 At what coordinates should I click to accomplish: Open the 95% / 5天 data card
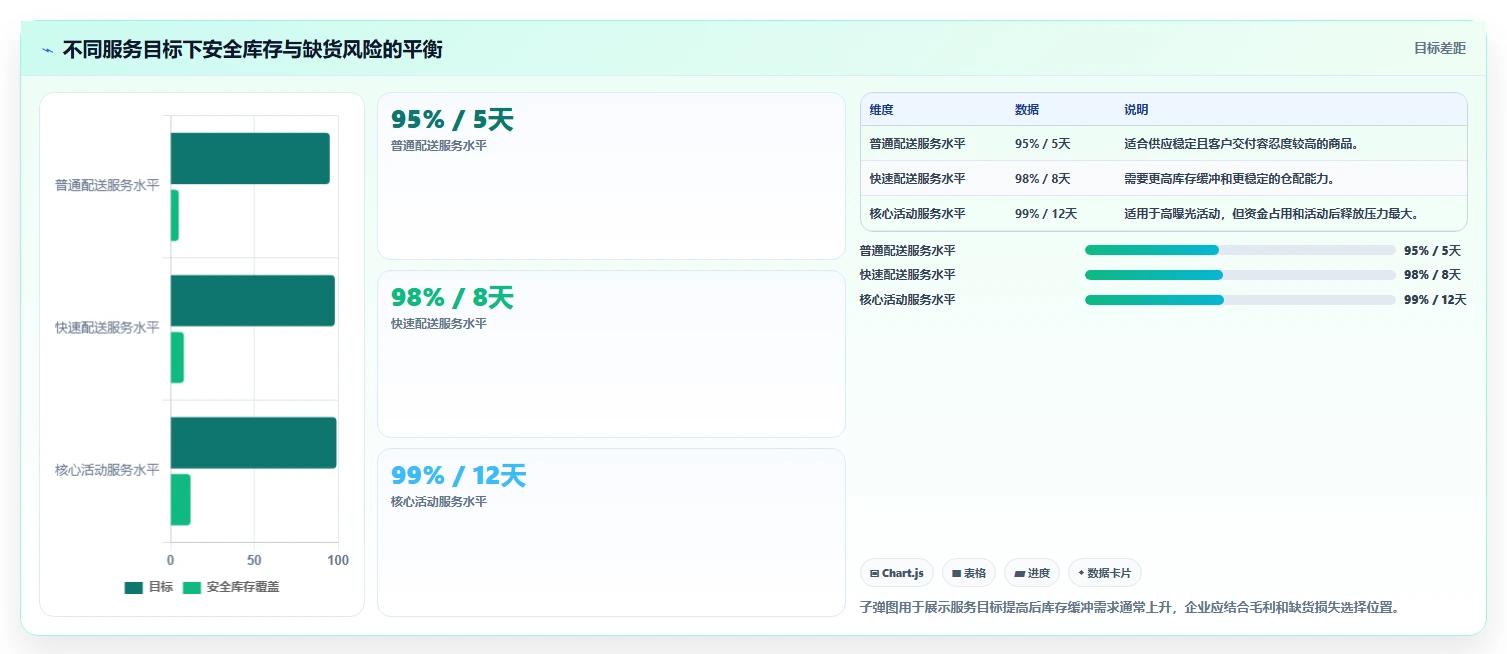coord(611,176)
